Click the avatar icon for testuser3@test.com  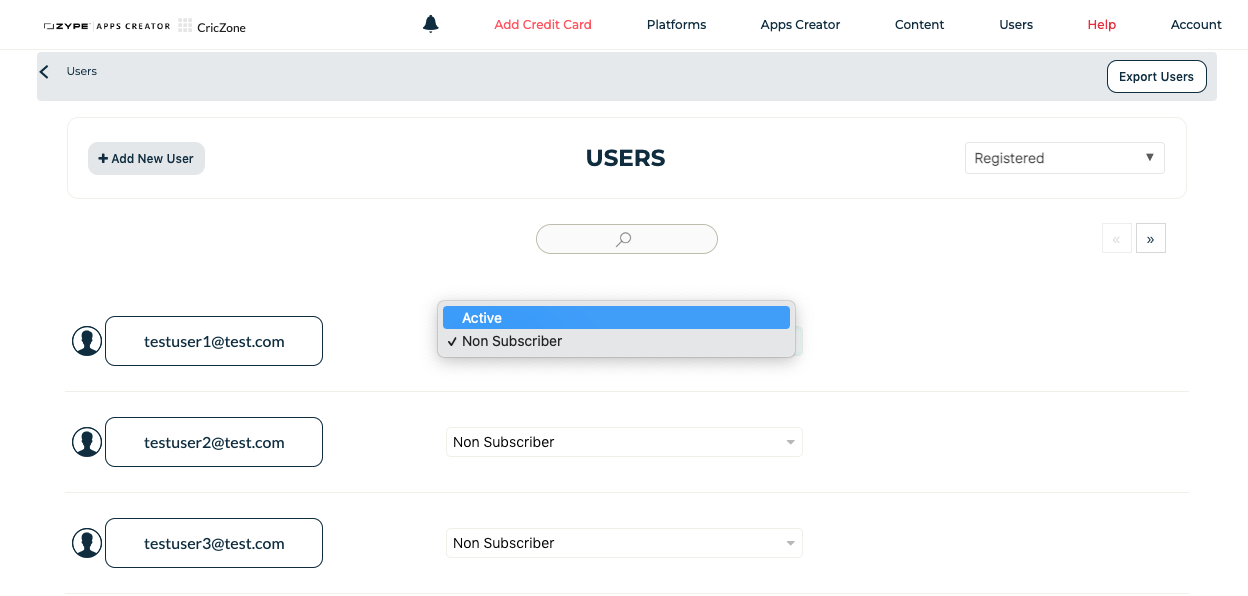(x=87, y=542)
